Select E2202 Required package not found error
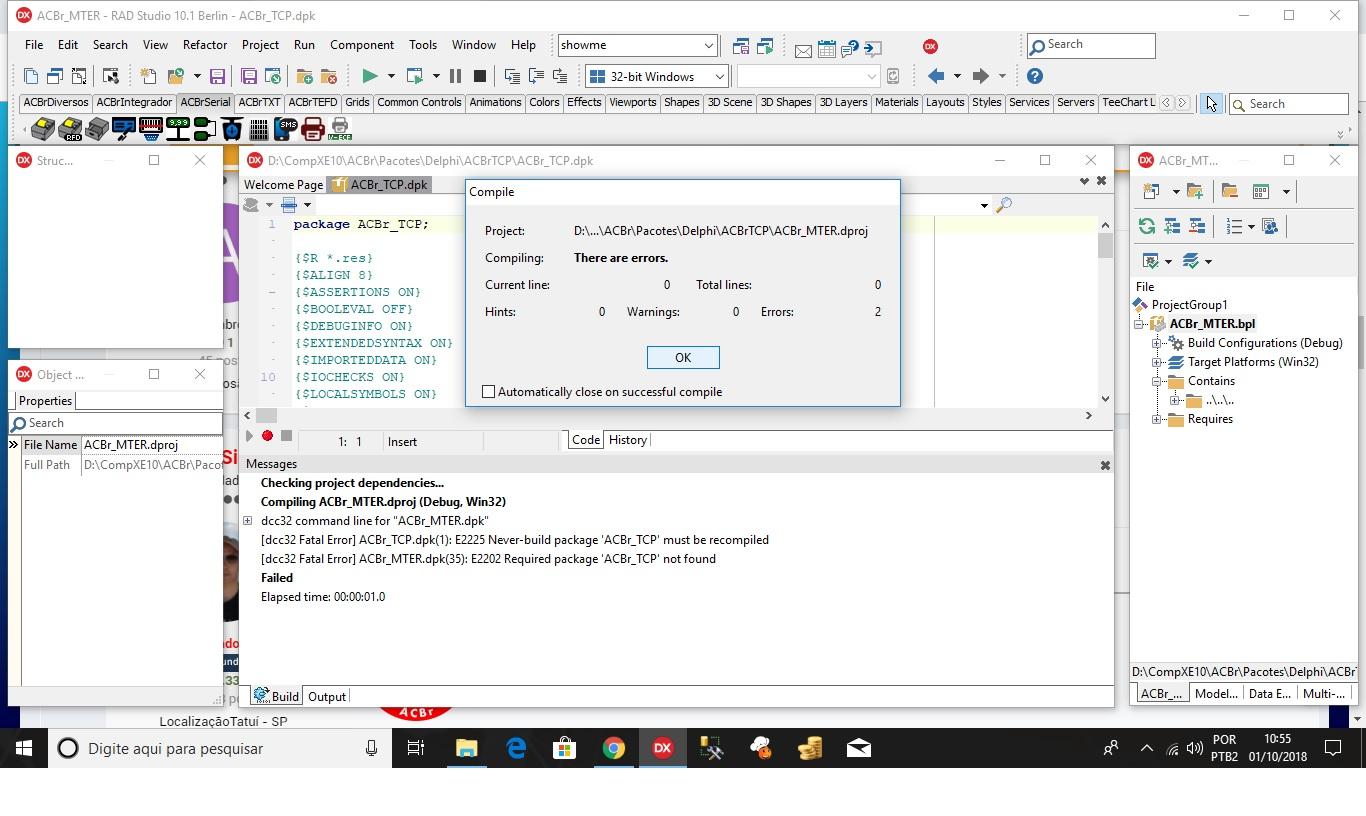 tap(488, 559)
